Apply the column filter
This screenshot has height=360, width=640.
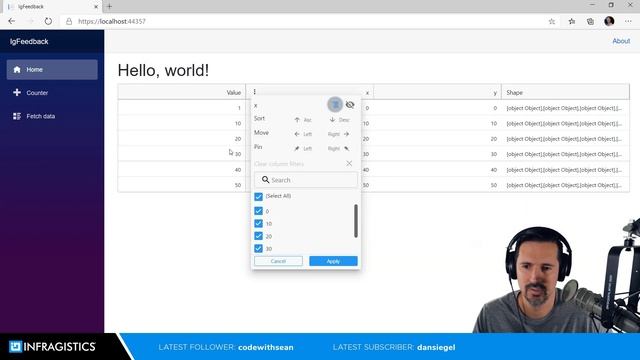click(333, 261)
